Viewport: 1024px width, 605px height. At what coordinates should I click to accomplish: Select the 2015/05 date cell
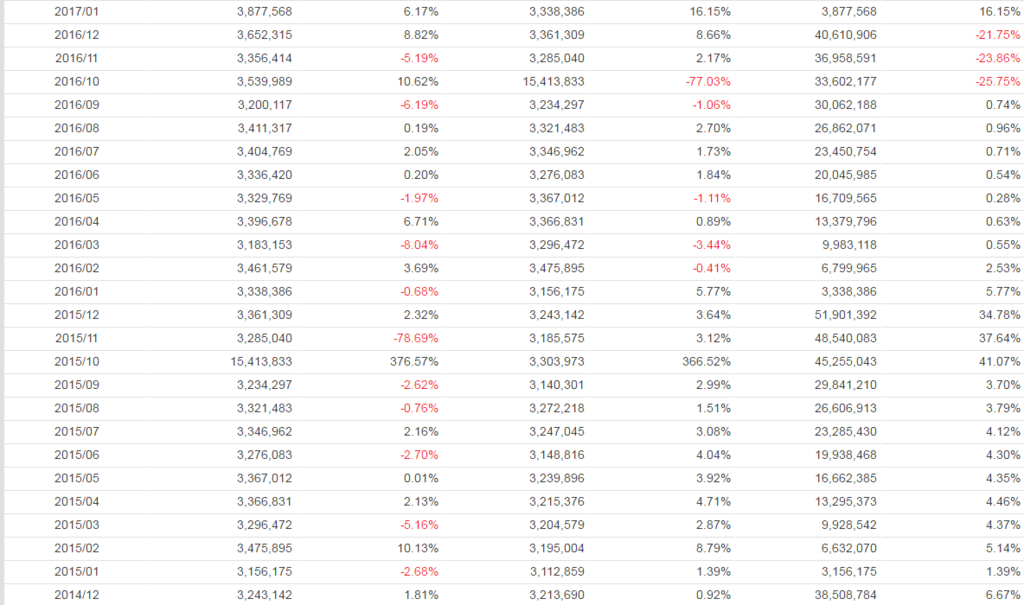[74, 478]
